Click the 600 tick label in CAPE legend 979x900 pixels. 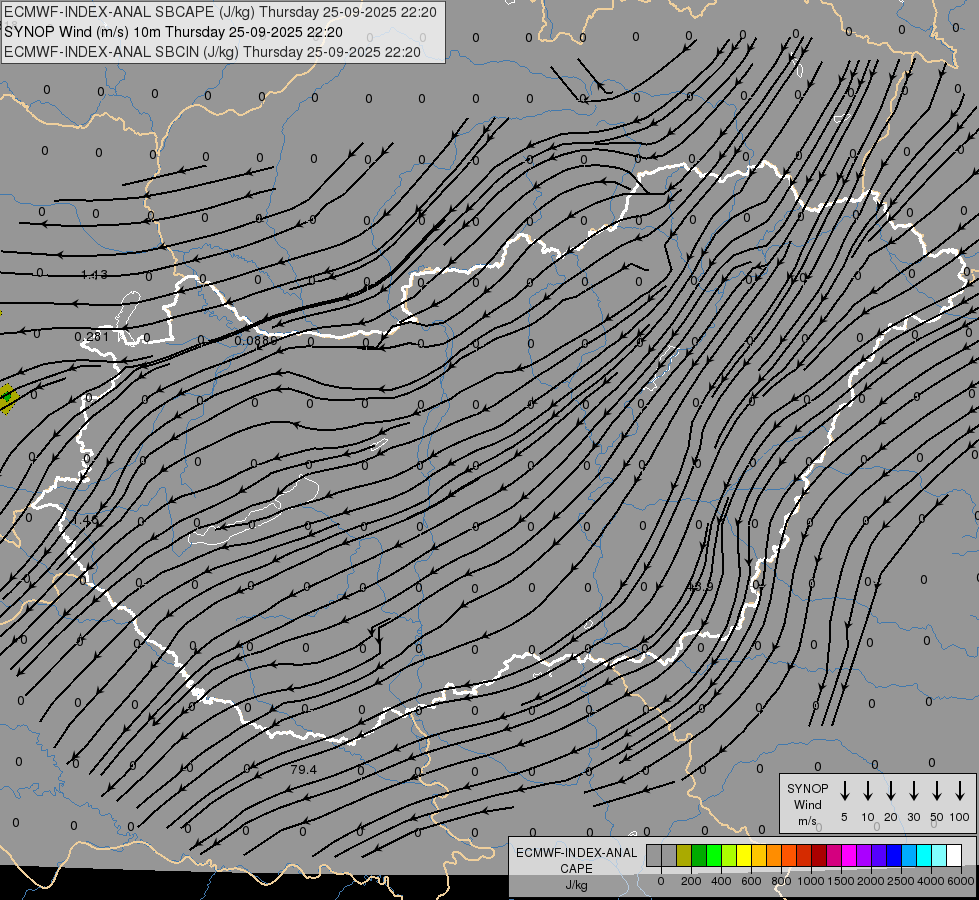pos(751,881)
